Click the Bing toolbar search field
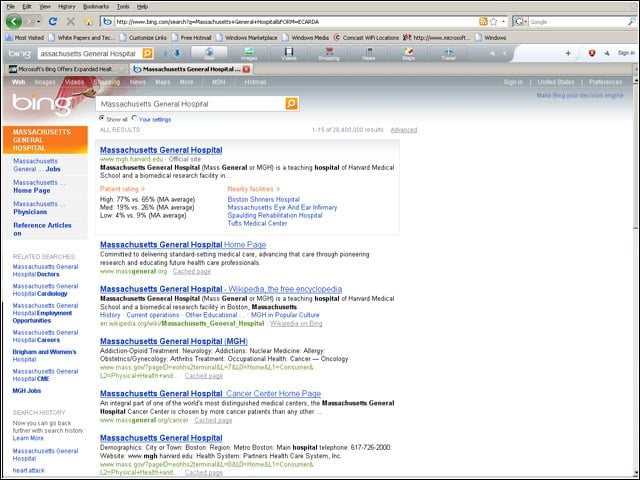This screenshot has height=480, width=640. (x=89, y=53)
